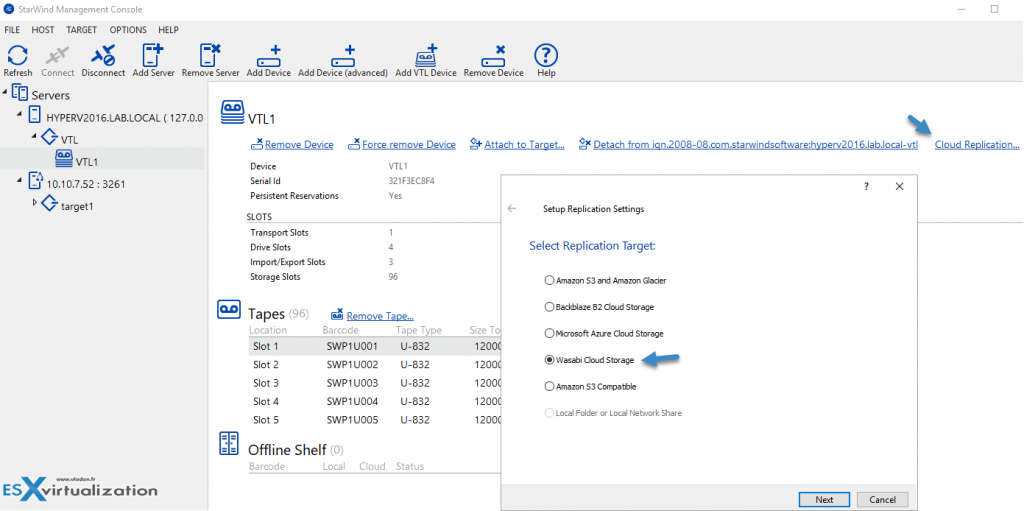The image size is (1024, 511).
Task: Open the OPTIONS menu
Action: pyautogui.click(x=127, y=30)
